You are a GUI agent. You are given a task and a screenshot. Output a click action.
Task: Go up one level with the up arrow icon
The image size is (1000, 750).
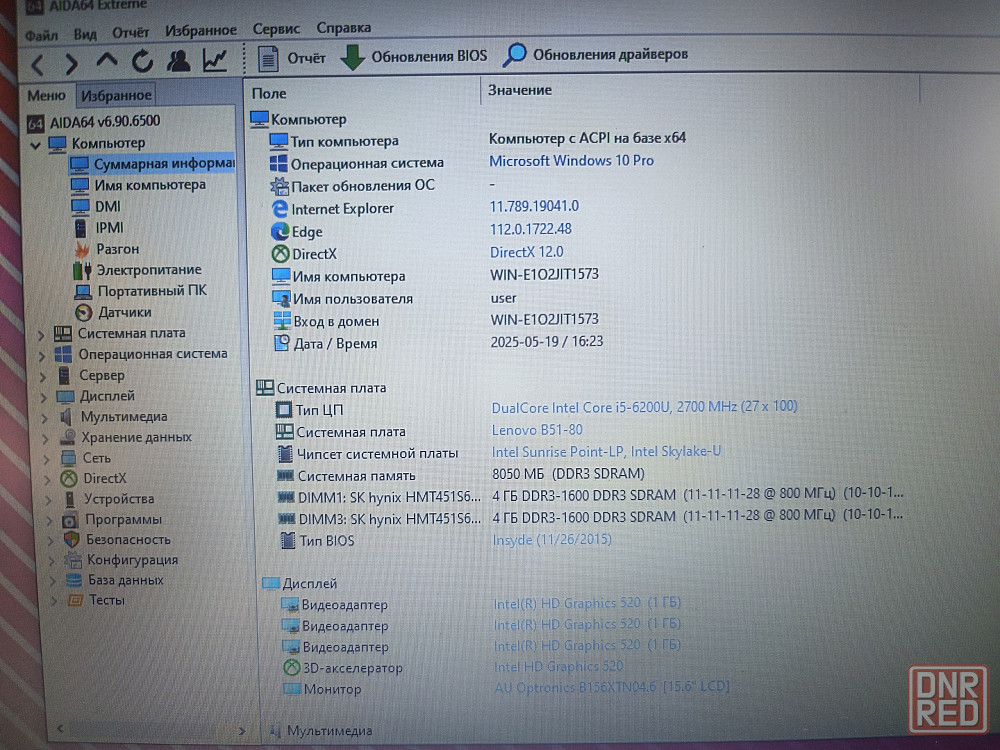(x=107, y=61)
